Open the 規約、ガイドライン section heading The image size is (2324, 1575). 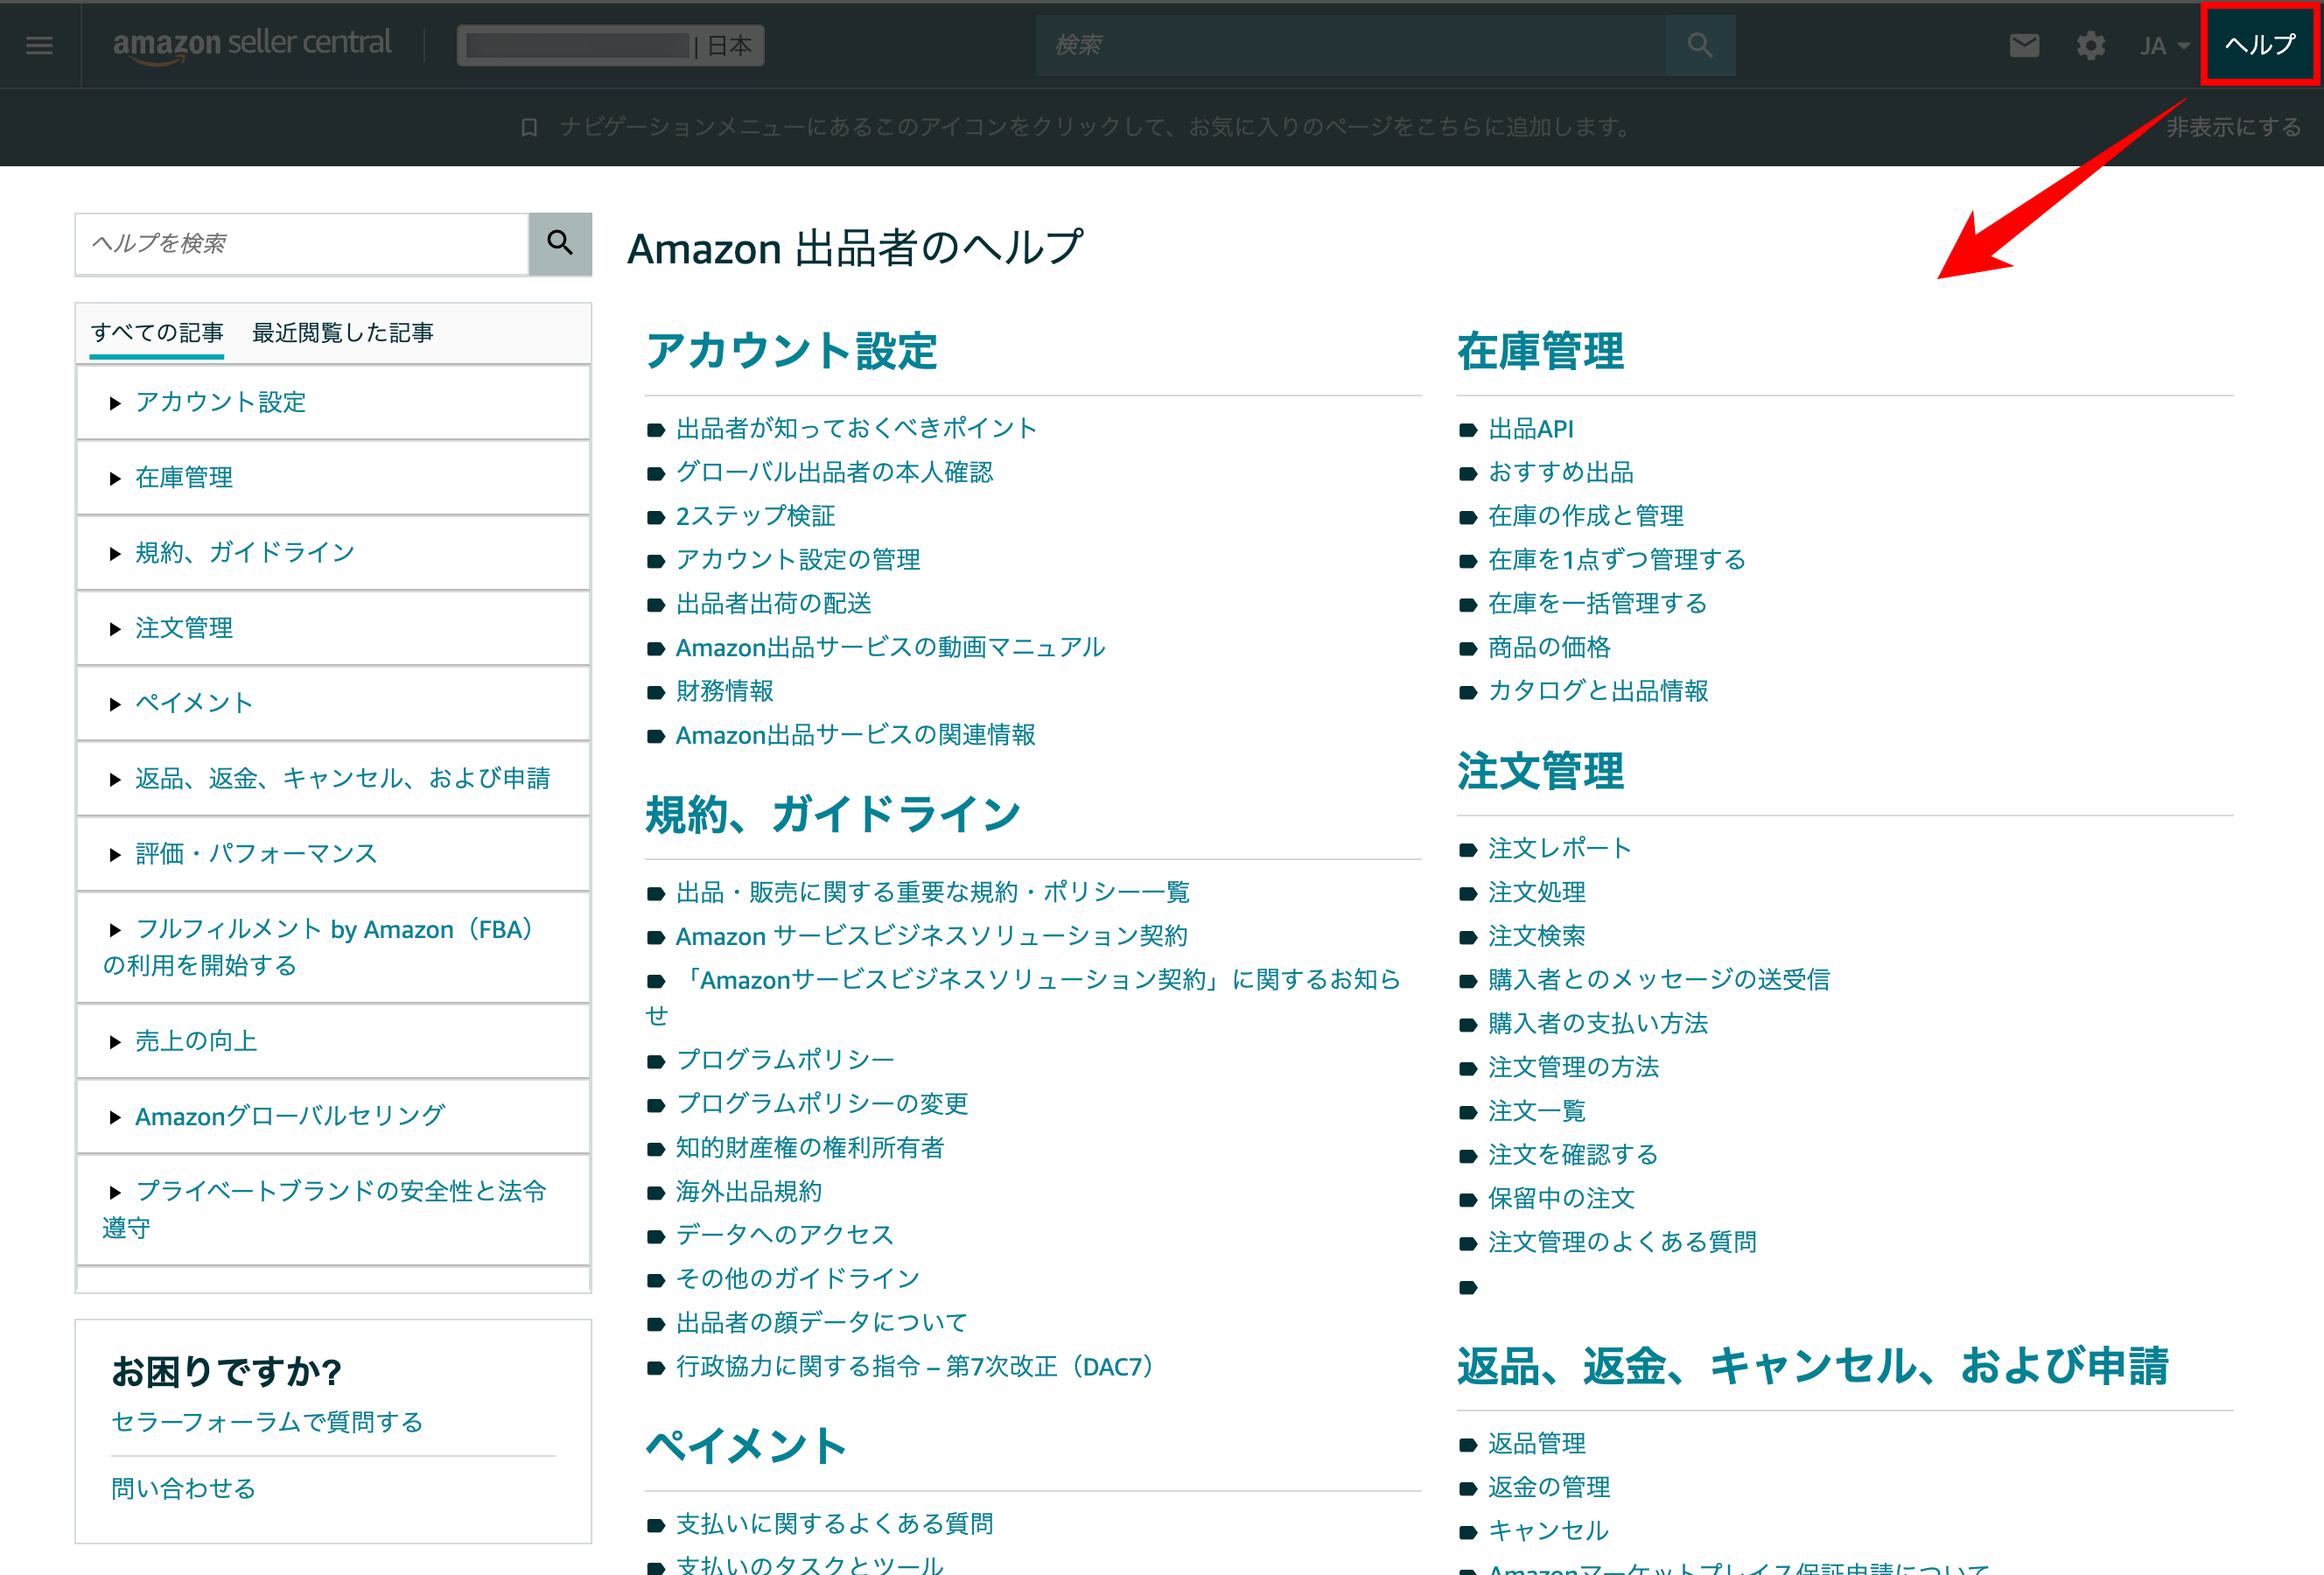[833, 814]
